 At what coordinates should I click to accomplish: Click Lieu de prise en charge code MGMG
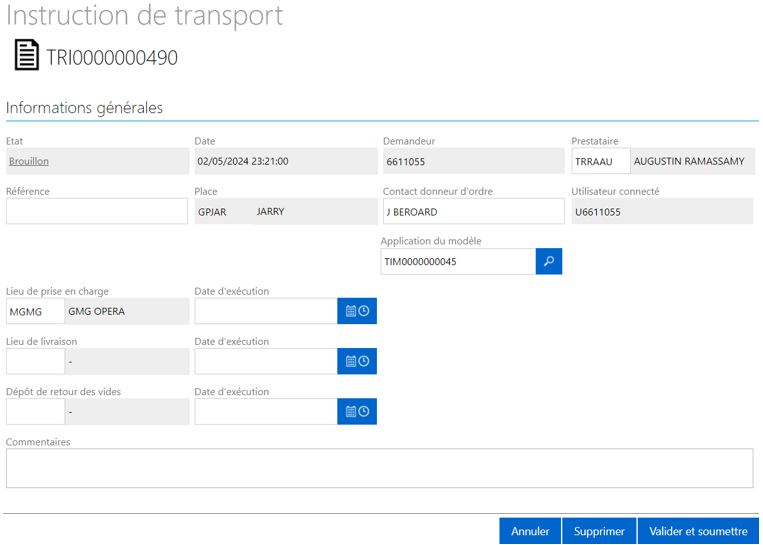coord(36,311)
